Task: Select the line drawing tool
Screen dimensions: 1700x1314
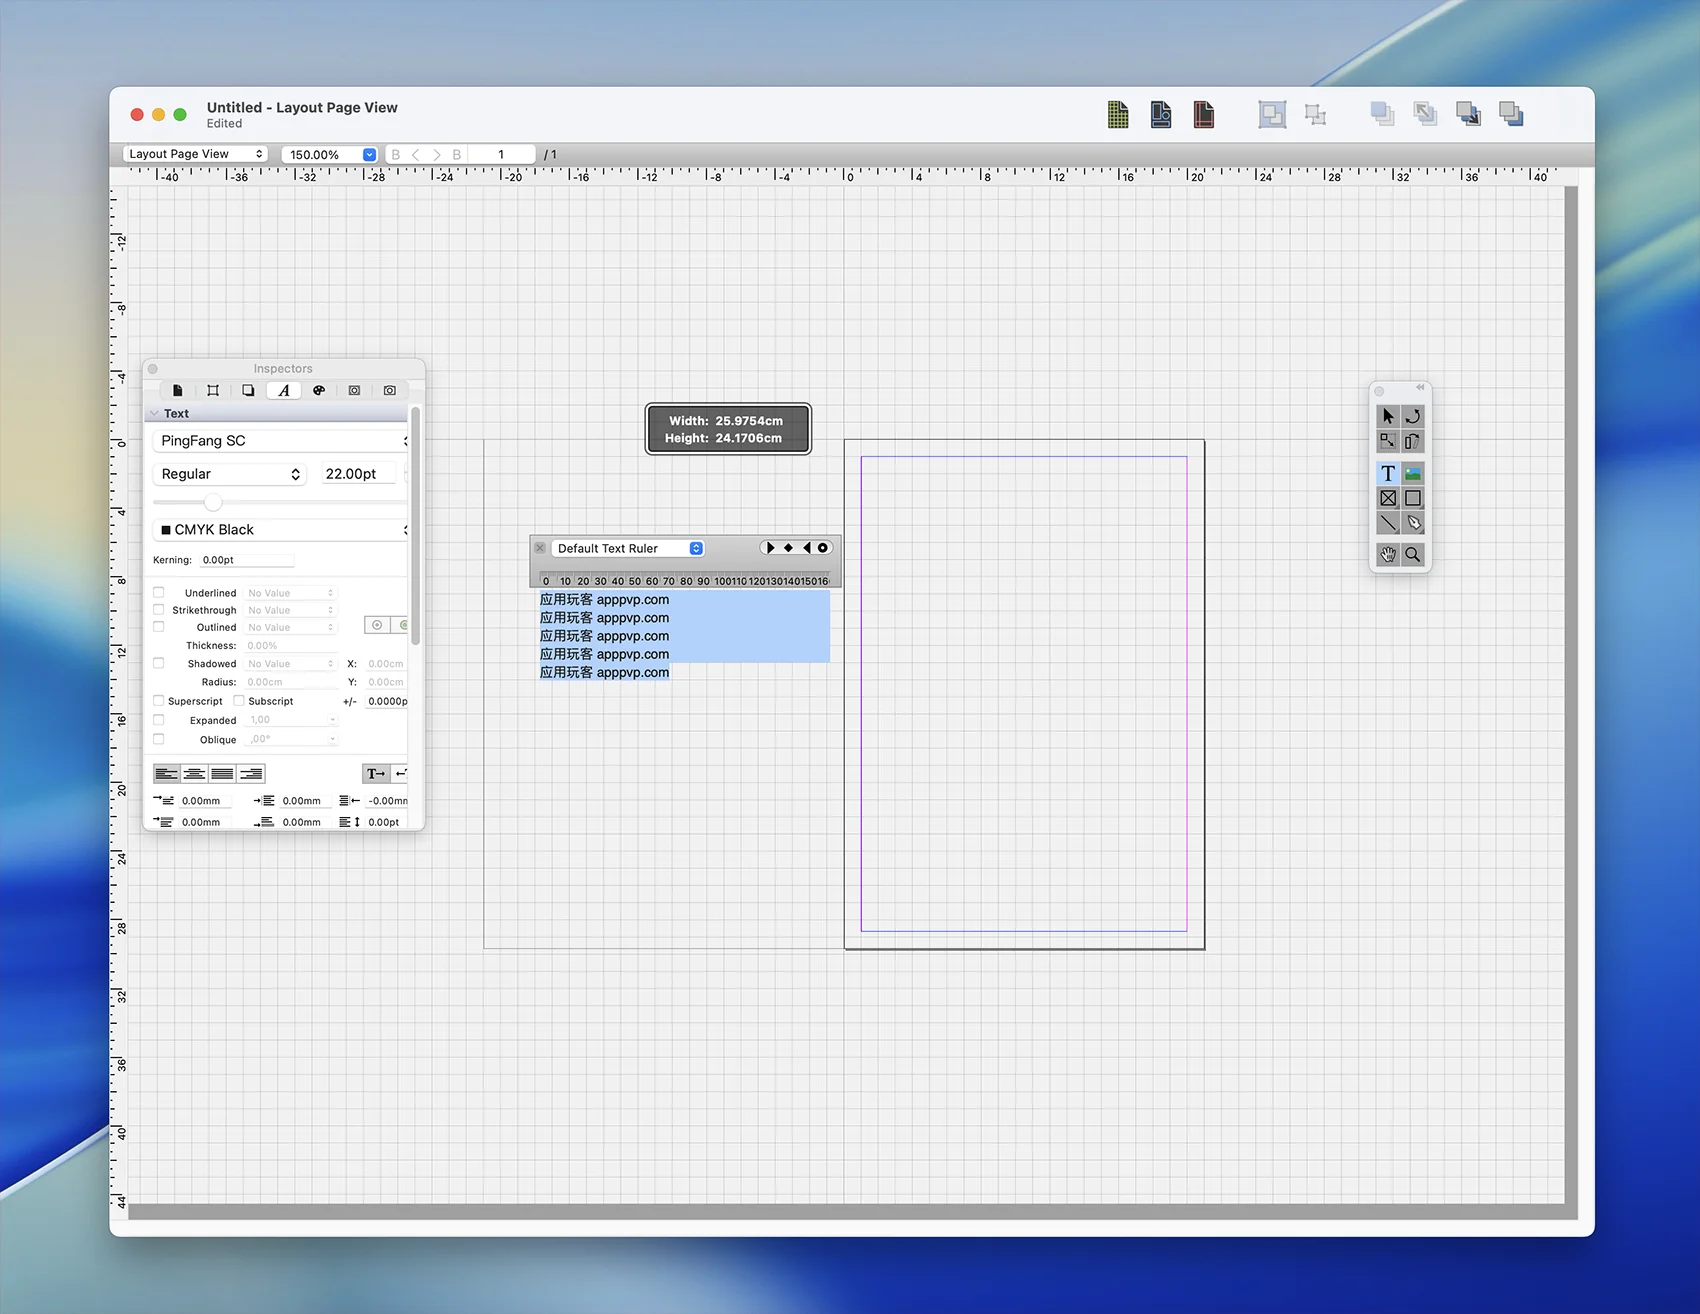Action: pos(1387,523)
